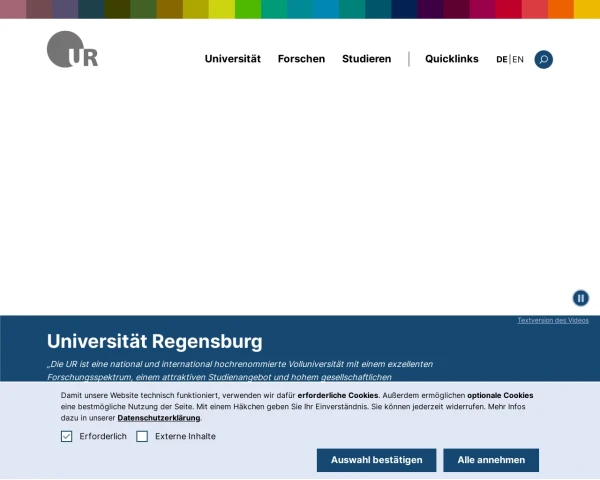
Task: Open the Universität menu
Action: (233, 59)
